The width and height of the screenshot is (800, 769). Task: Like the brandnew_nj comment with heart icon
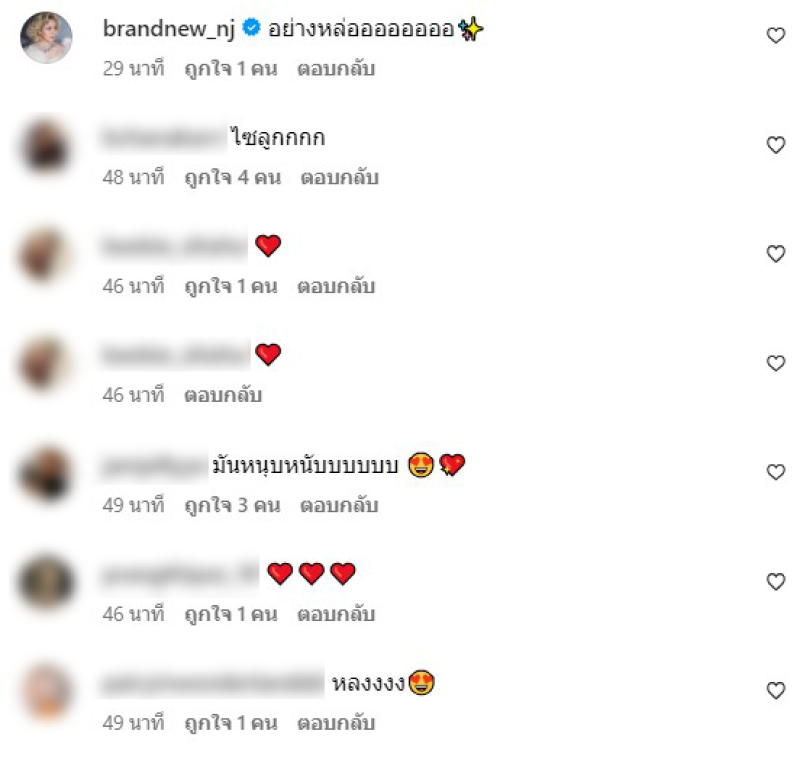(776, 35)
